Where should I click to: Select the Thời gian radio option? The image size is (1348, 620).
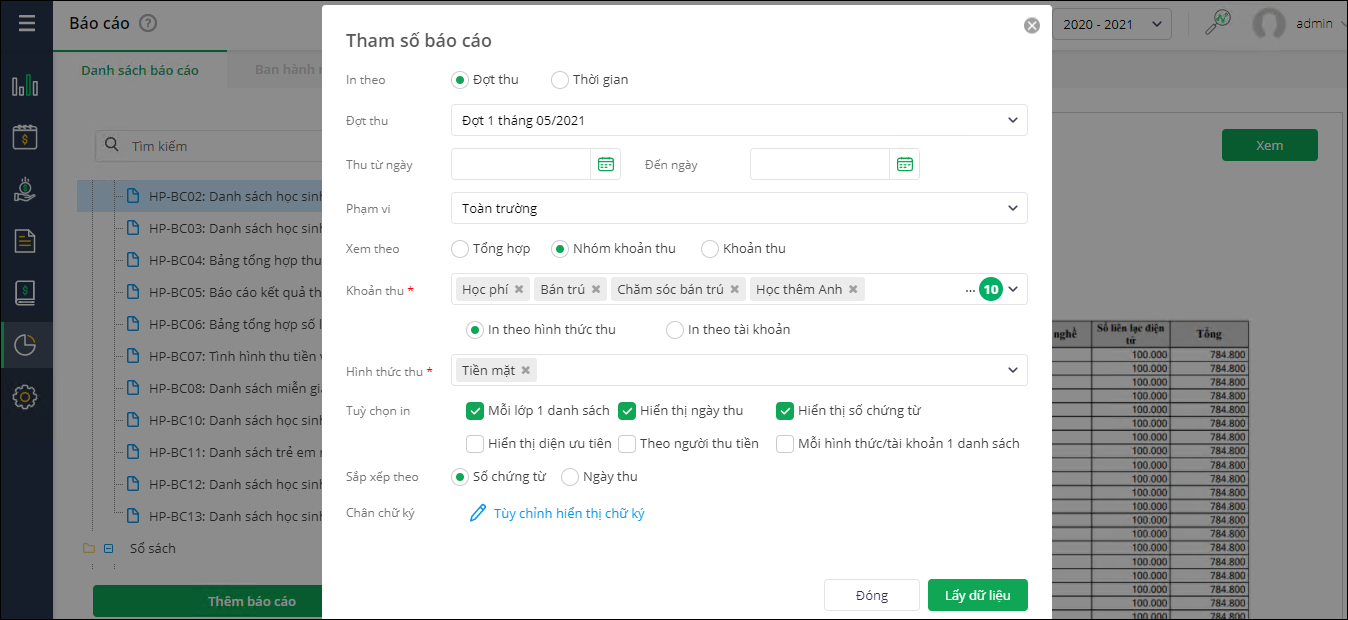560,80
